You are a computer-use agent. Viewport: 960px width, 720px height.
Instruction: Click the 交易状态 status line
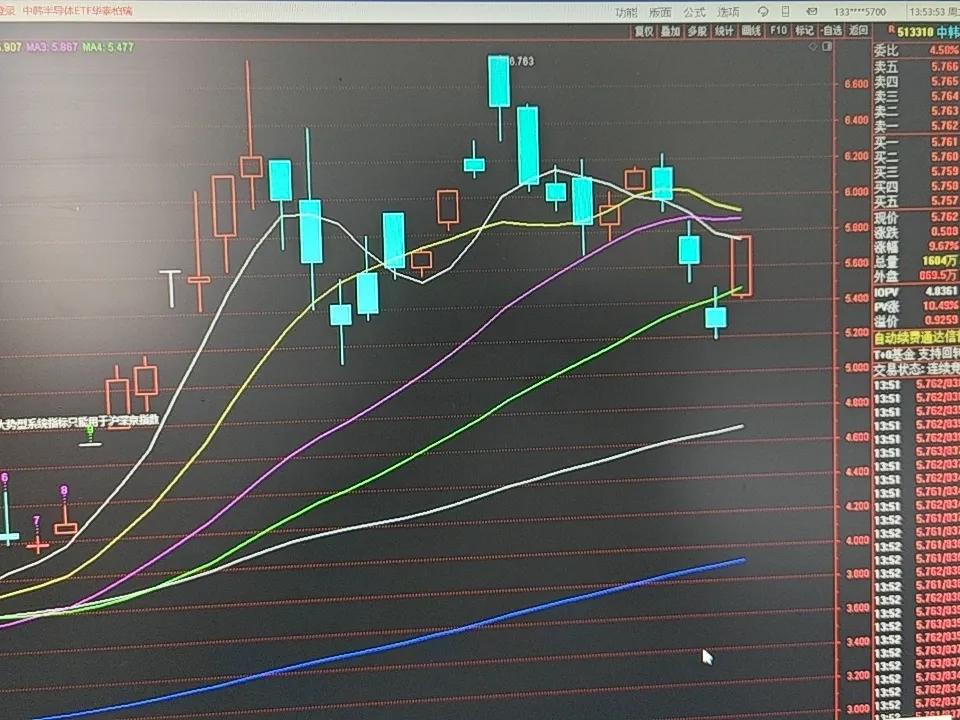tap(916, 369)
